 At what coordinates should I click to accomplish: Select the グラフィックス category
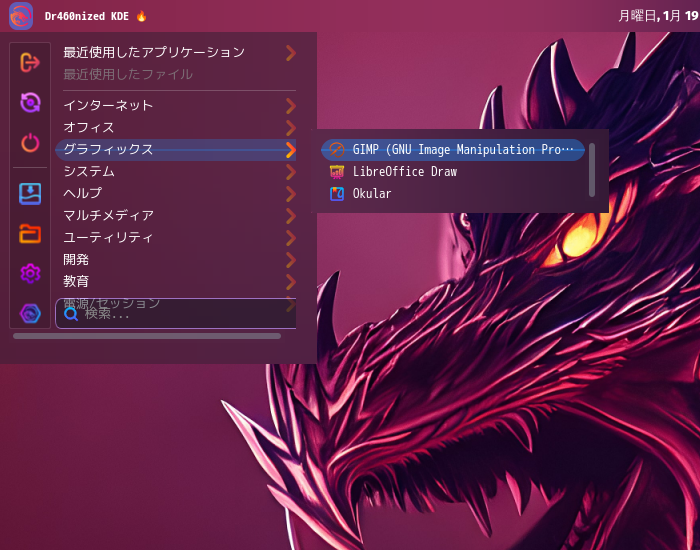pos(175,150)
